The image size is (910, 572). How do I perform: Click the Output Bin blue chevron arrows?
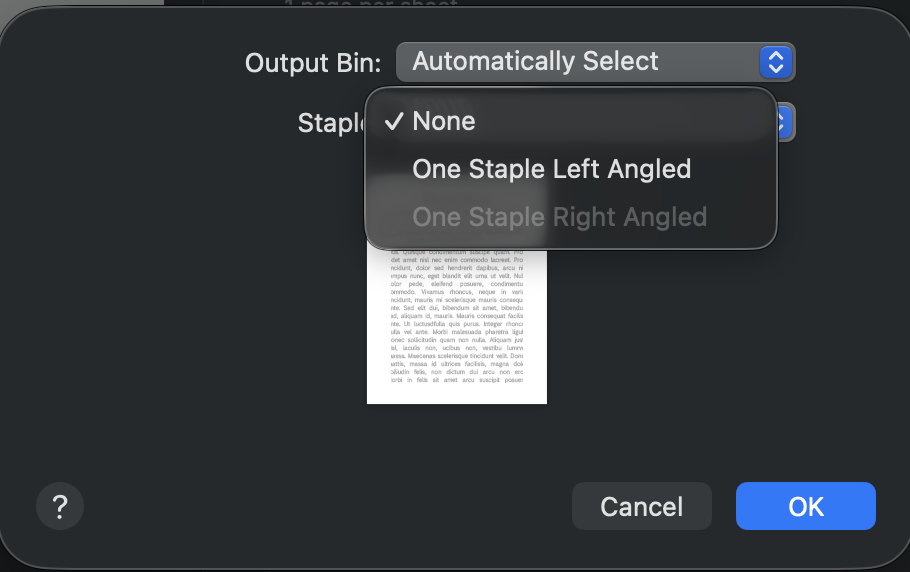click(x=776, y=62)
